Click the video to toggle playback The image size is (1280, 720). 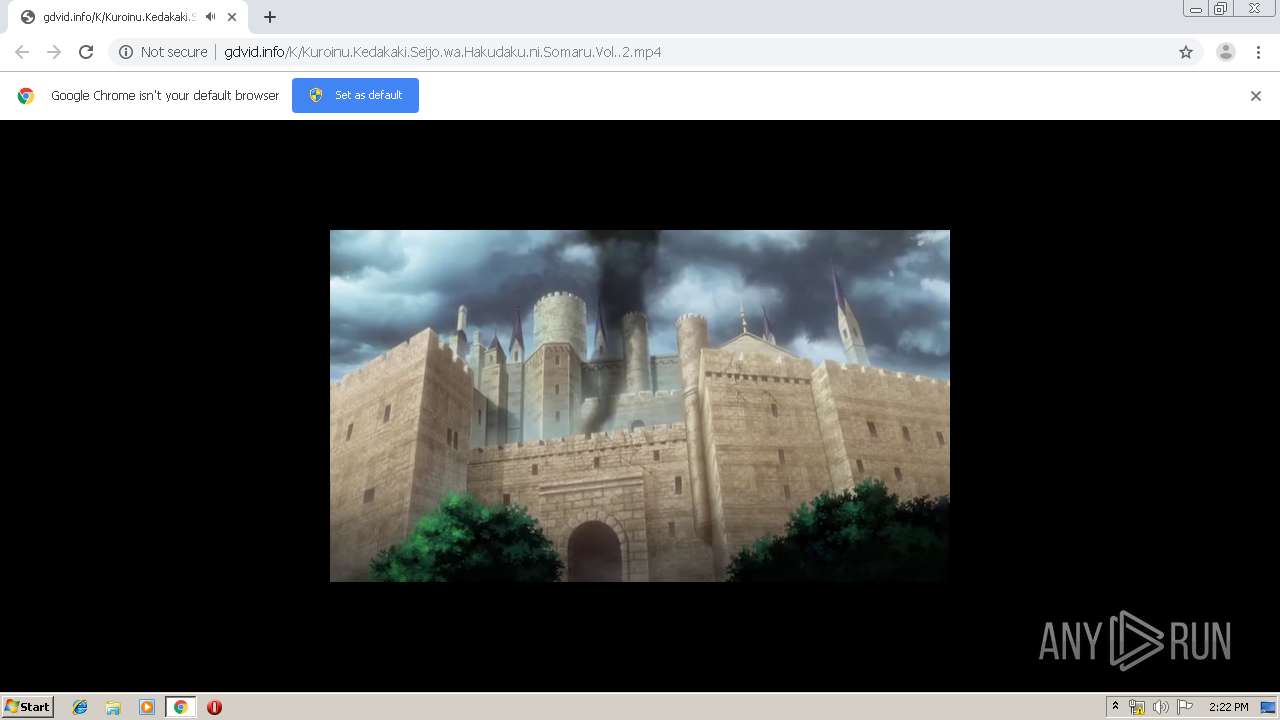[x=640, y=406]
